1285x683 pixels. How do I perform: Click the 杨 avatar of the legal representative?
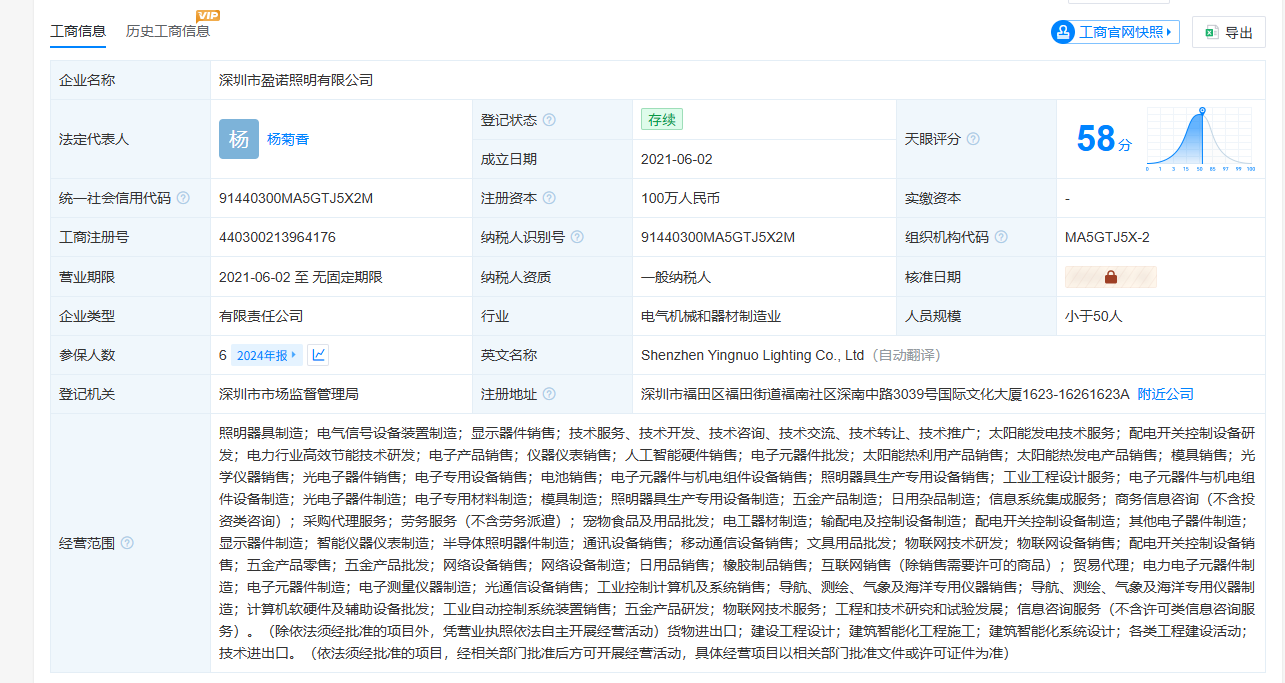(x=238, y=139)
